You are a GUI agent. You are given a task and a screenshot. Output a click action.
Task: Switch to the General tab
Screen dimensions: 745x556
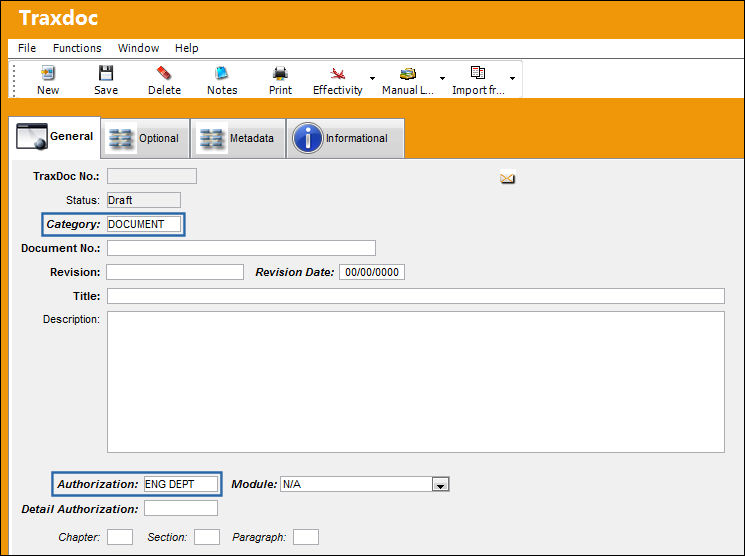click(x=55, y=137)
